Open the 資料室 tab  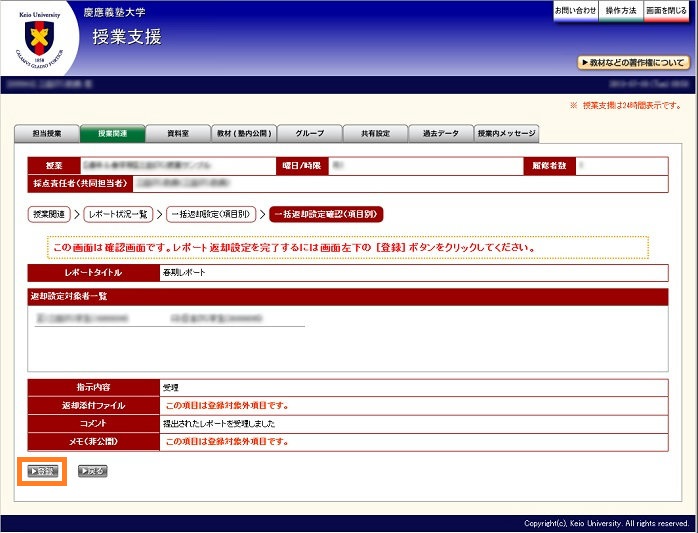(178, 133)
